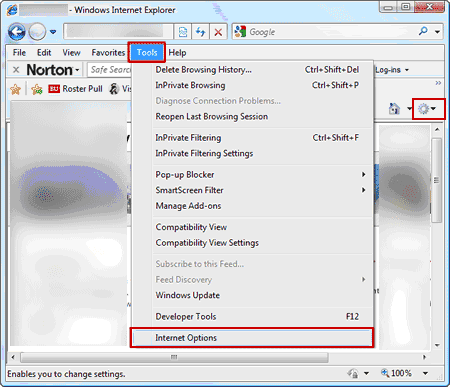
Task: Click the Compatibility View page icon
Action: click(183, 32)
